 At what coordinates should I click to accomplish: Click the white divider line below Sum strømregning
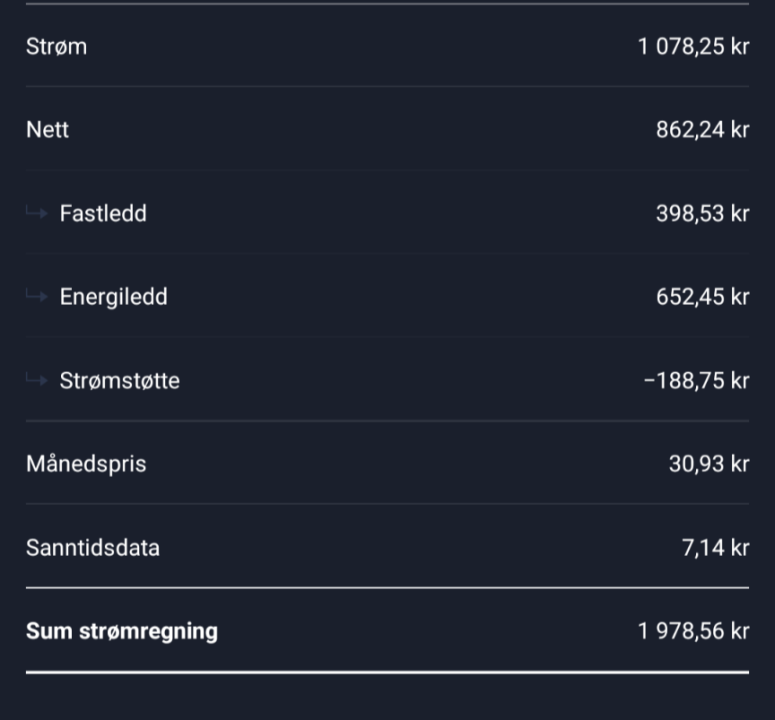[x=387, y=672]
